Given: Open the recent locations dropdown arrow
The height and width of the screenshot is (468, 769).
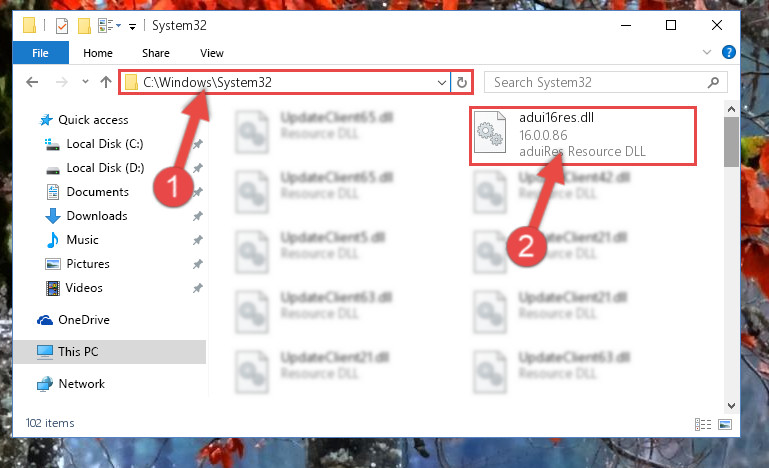Looking at the screenshot, I should click(x=85, y=82).
